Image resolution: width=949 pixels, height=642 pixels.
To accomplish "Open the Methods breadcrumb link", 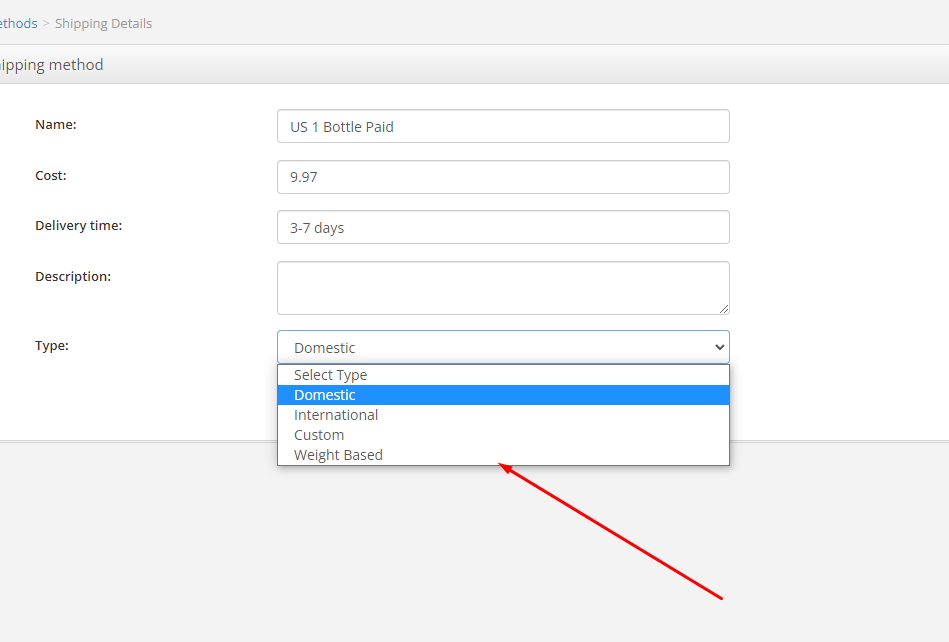I will [18, 24].
